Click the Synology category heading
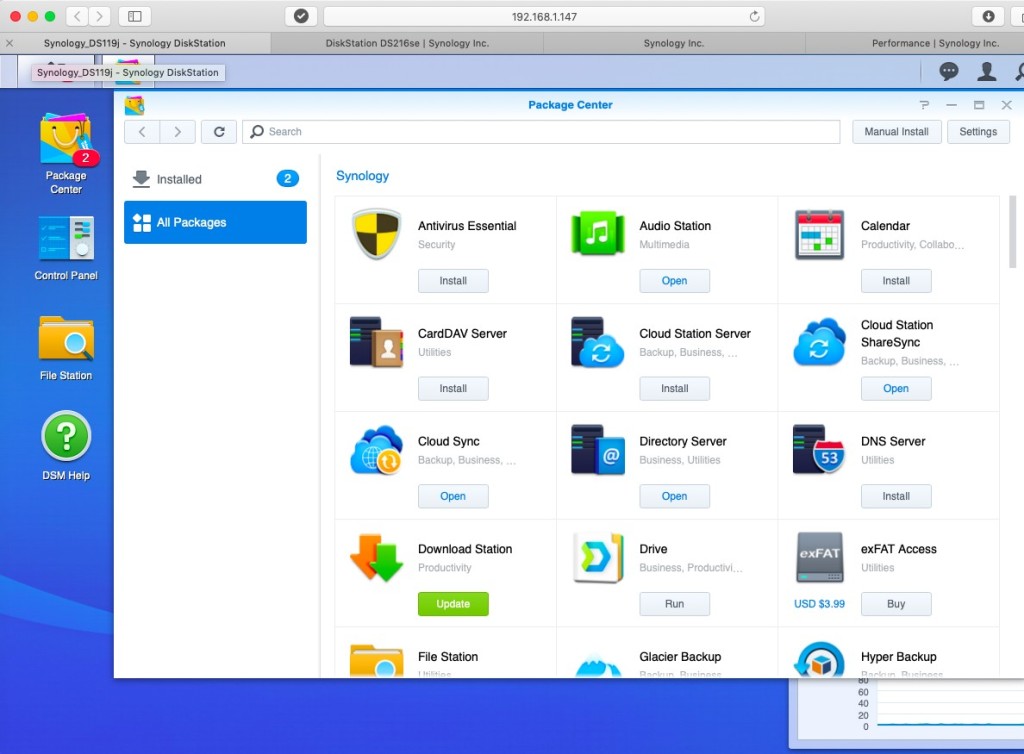Viewport: 1024px width, 754px height. pyautogui.click(x=362, y=176)
